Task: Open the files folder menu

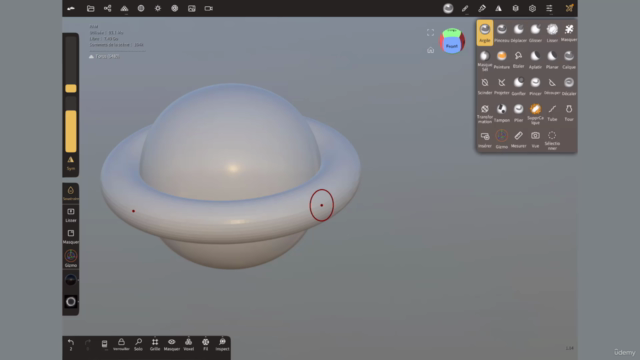Action: click(91, 8)
